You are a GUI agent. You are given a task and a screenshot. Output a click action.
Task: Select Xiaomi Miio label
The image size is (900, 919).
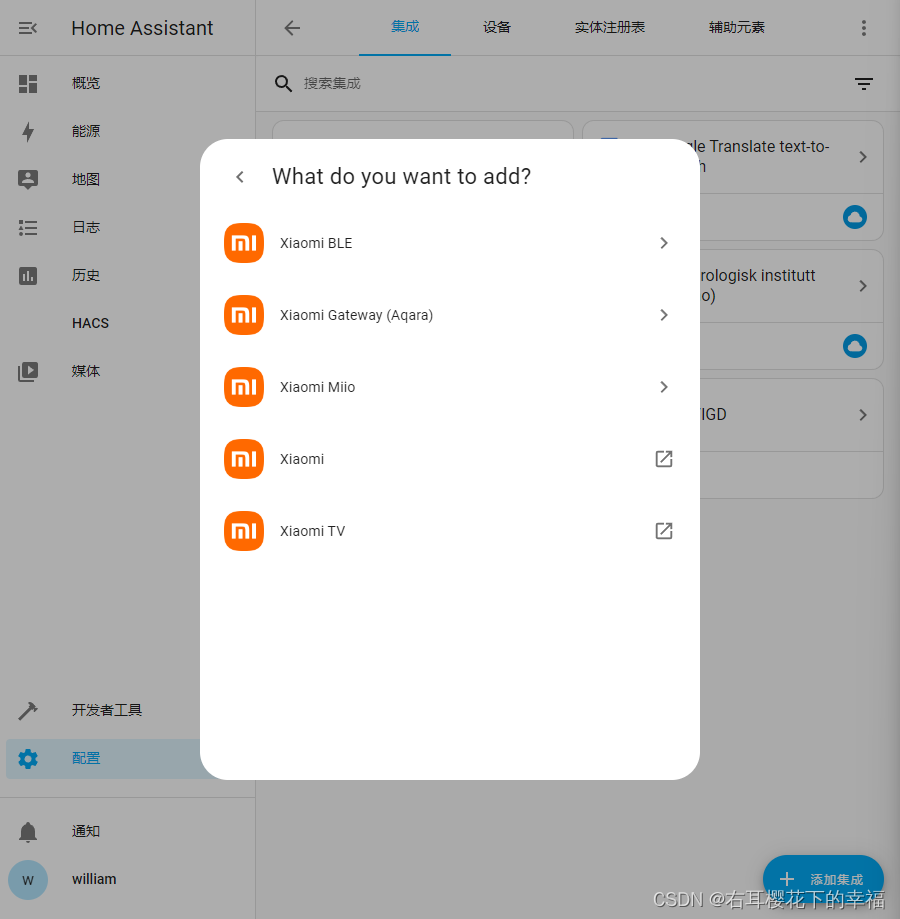tap(317, 387)
